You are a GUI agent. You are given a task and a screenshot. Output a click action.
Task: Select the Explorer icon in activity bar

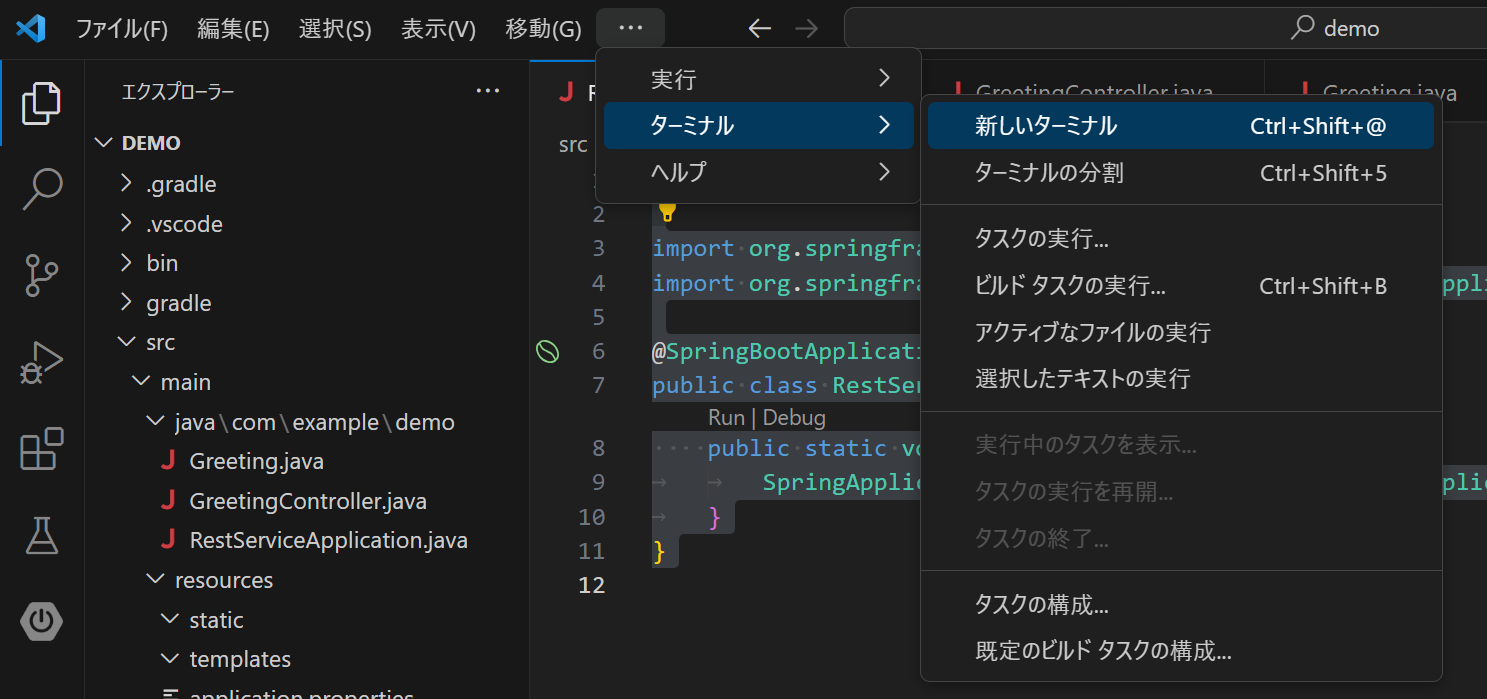(41, 102)
